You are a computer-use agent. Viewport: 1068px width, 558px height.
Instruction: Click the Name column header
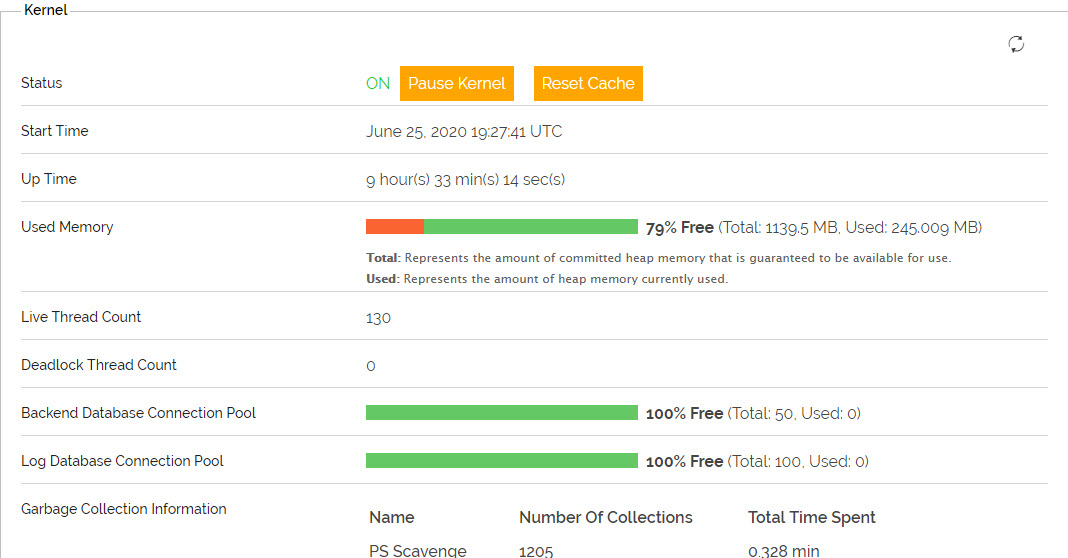point(392,517)
